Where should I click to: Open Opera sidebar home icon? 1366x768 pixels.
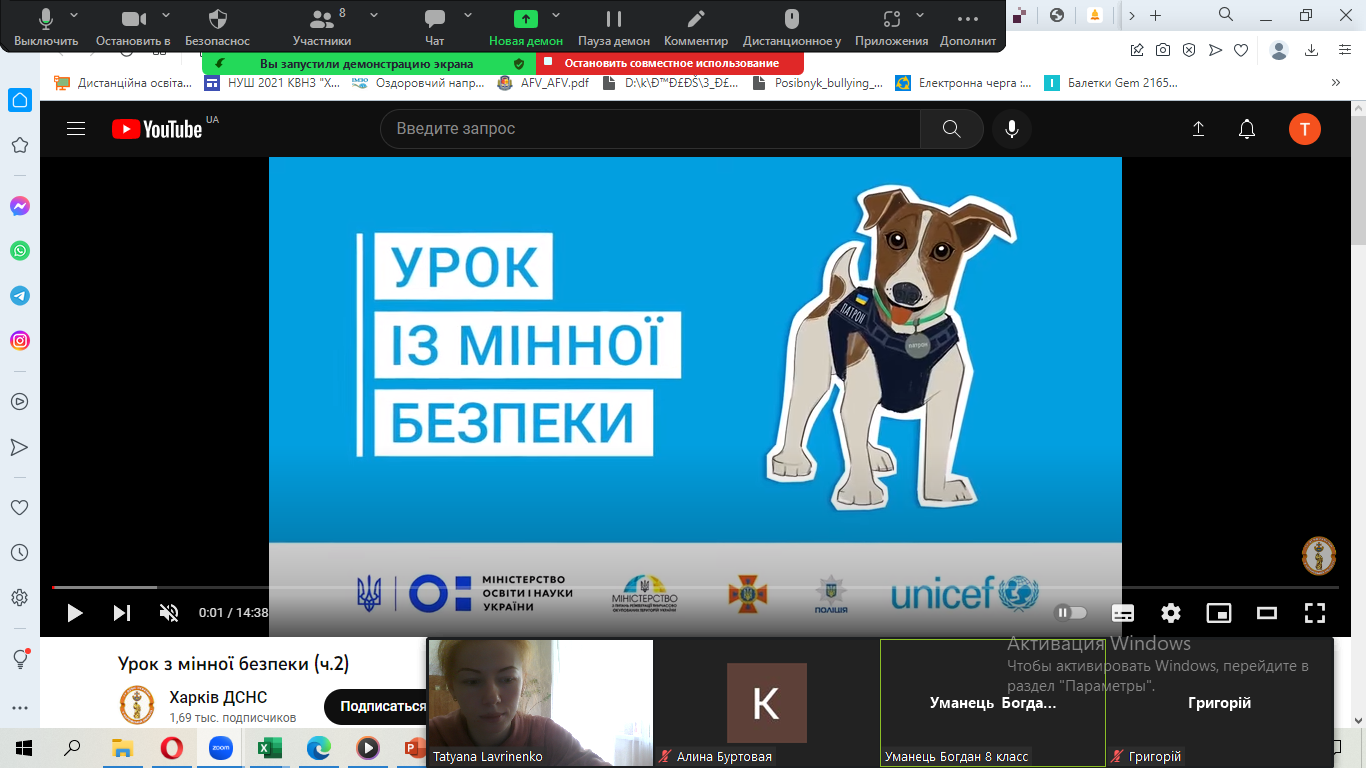click(x=20, y=100)
